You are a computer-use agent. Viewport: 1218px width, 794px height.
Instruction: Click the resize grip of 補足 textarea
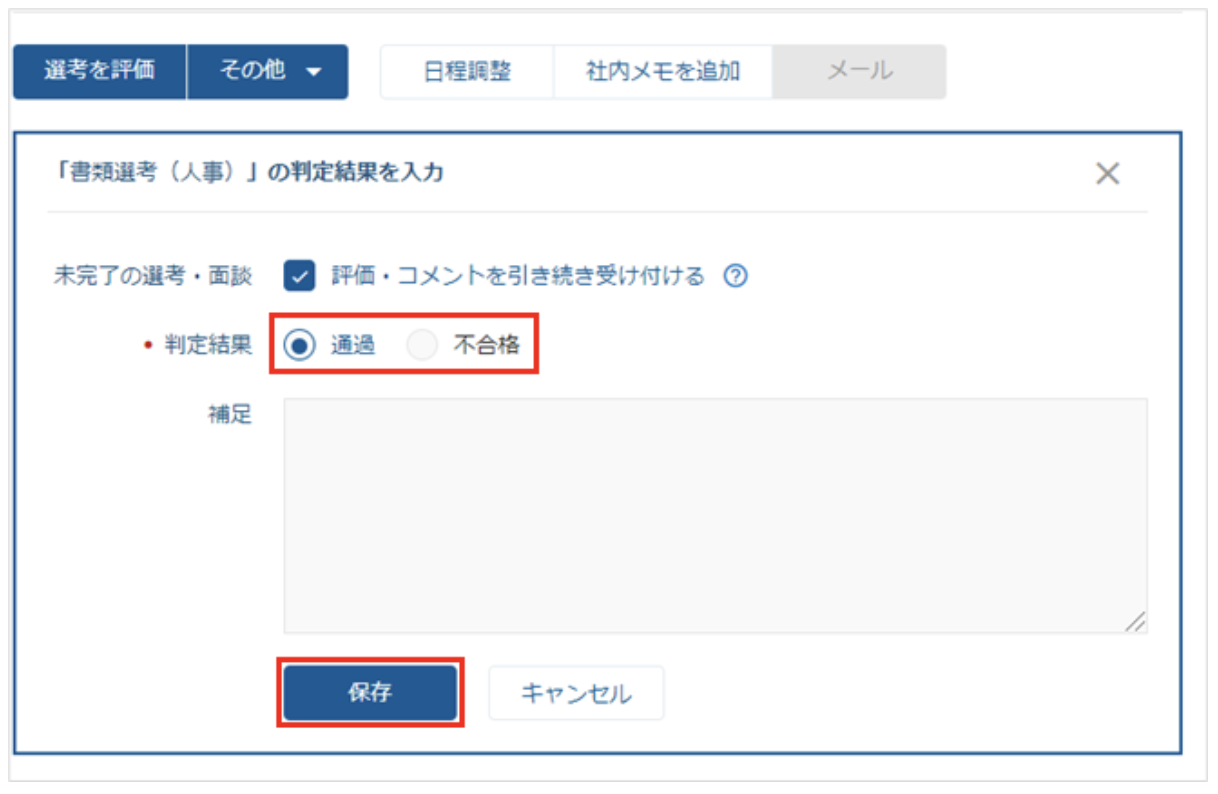1135,621
